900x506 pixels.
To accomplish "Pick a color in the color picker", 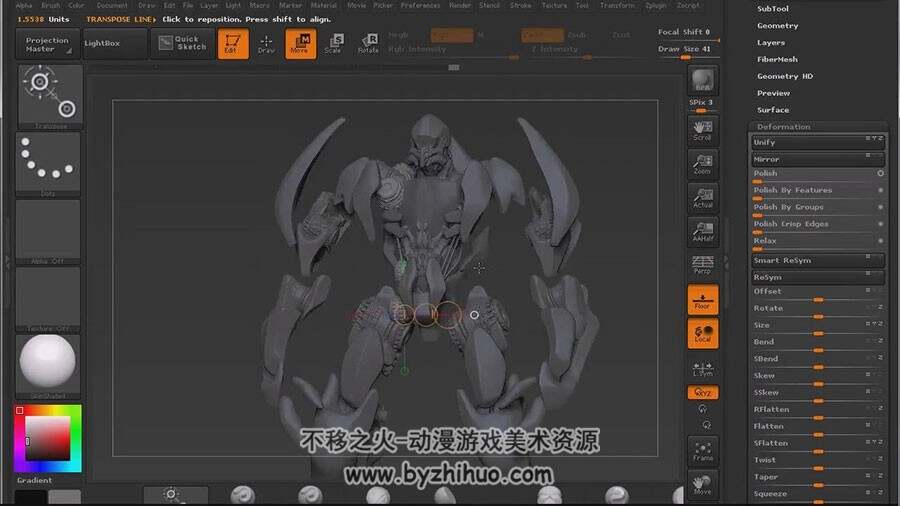I will click(x=48, y=439).
